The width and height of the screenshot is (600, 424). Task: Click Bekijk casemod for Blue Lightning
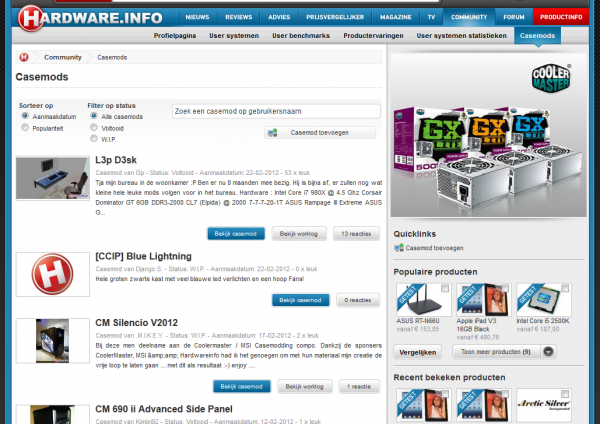[300, 300]
